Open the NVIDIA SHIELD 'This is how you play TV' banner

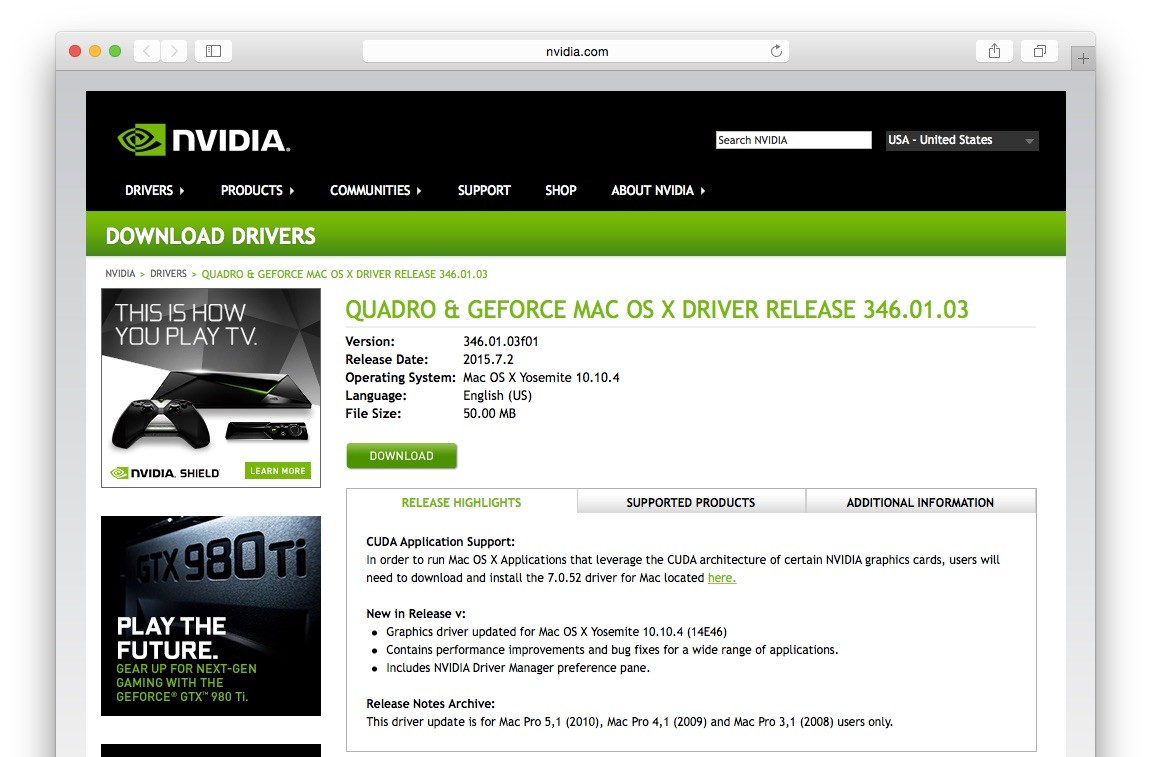pyautogui.click(x=211, y=388)
